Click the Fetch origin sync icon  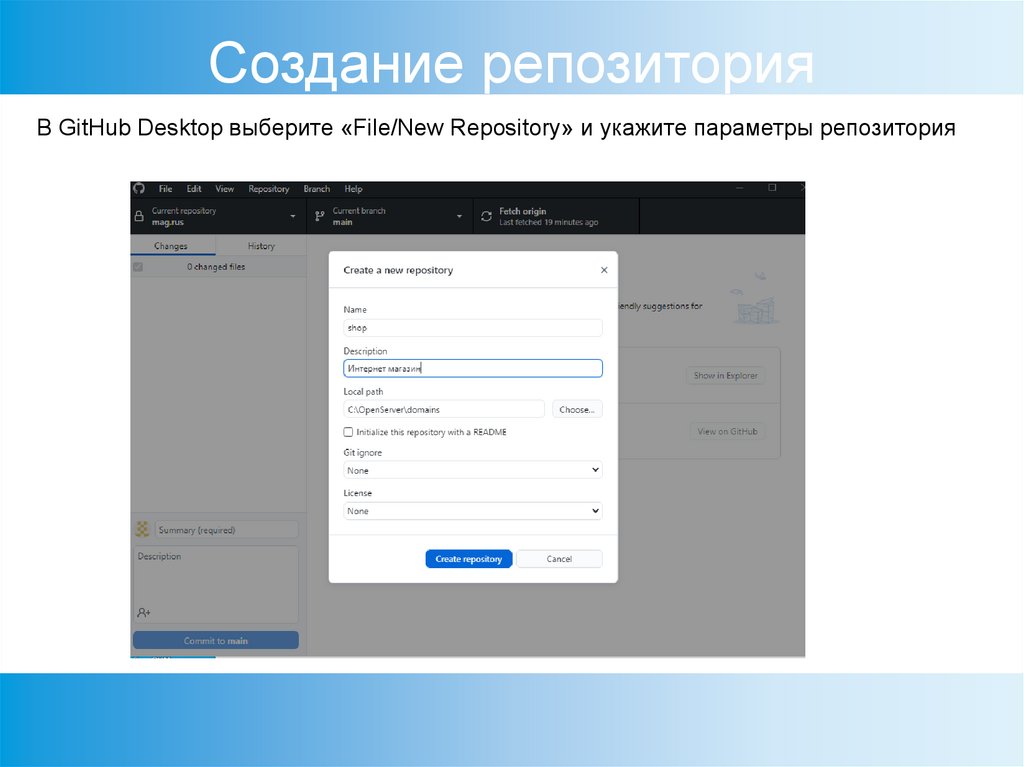pos(486,216)
